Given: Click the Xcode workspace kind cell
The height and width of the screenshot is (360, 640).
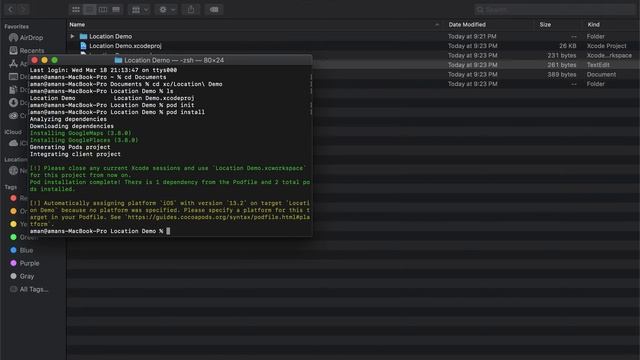Looking at the screenshot, I should click(x=609, y=56).
